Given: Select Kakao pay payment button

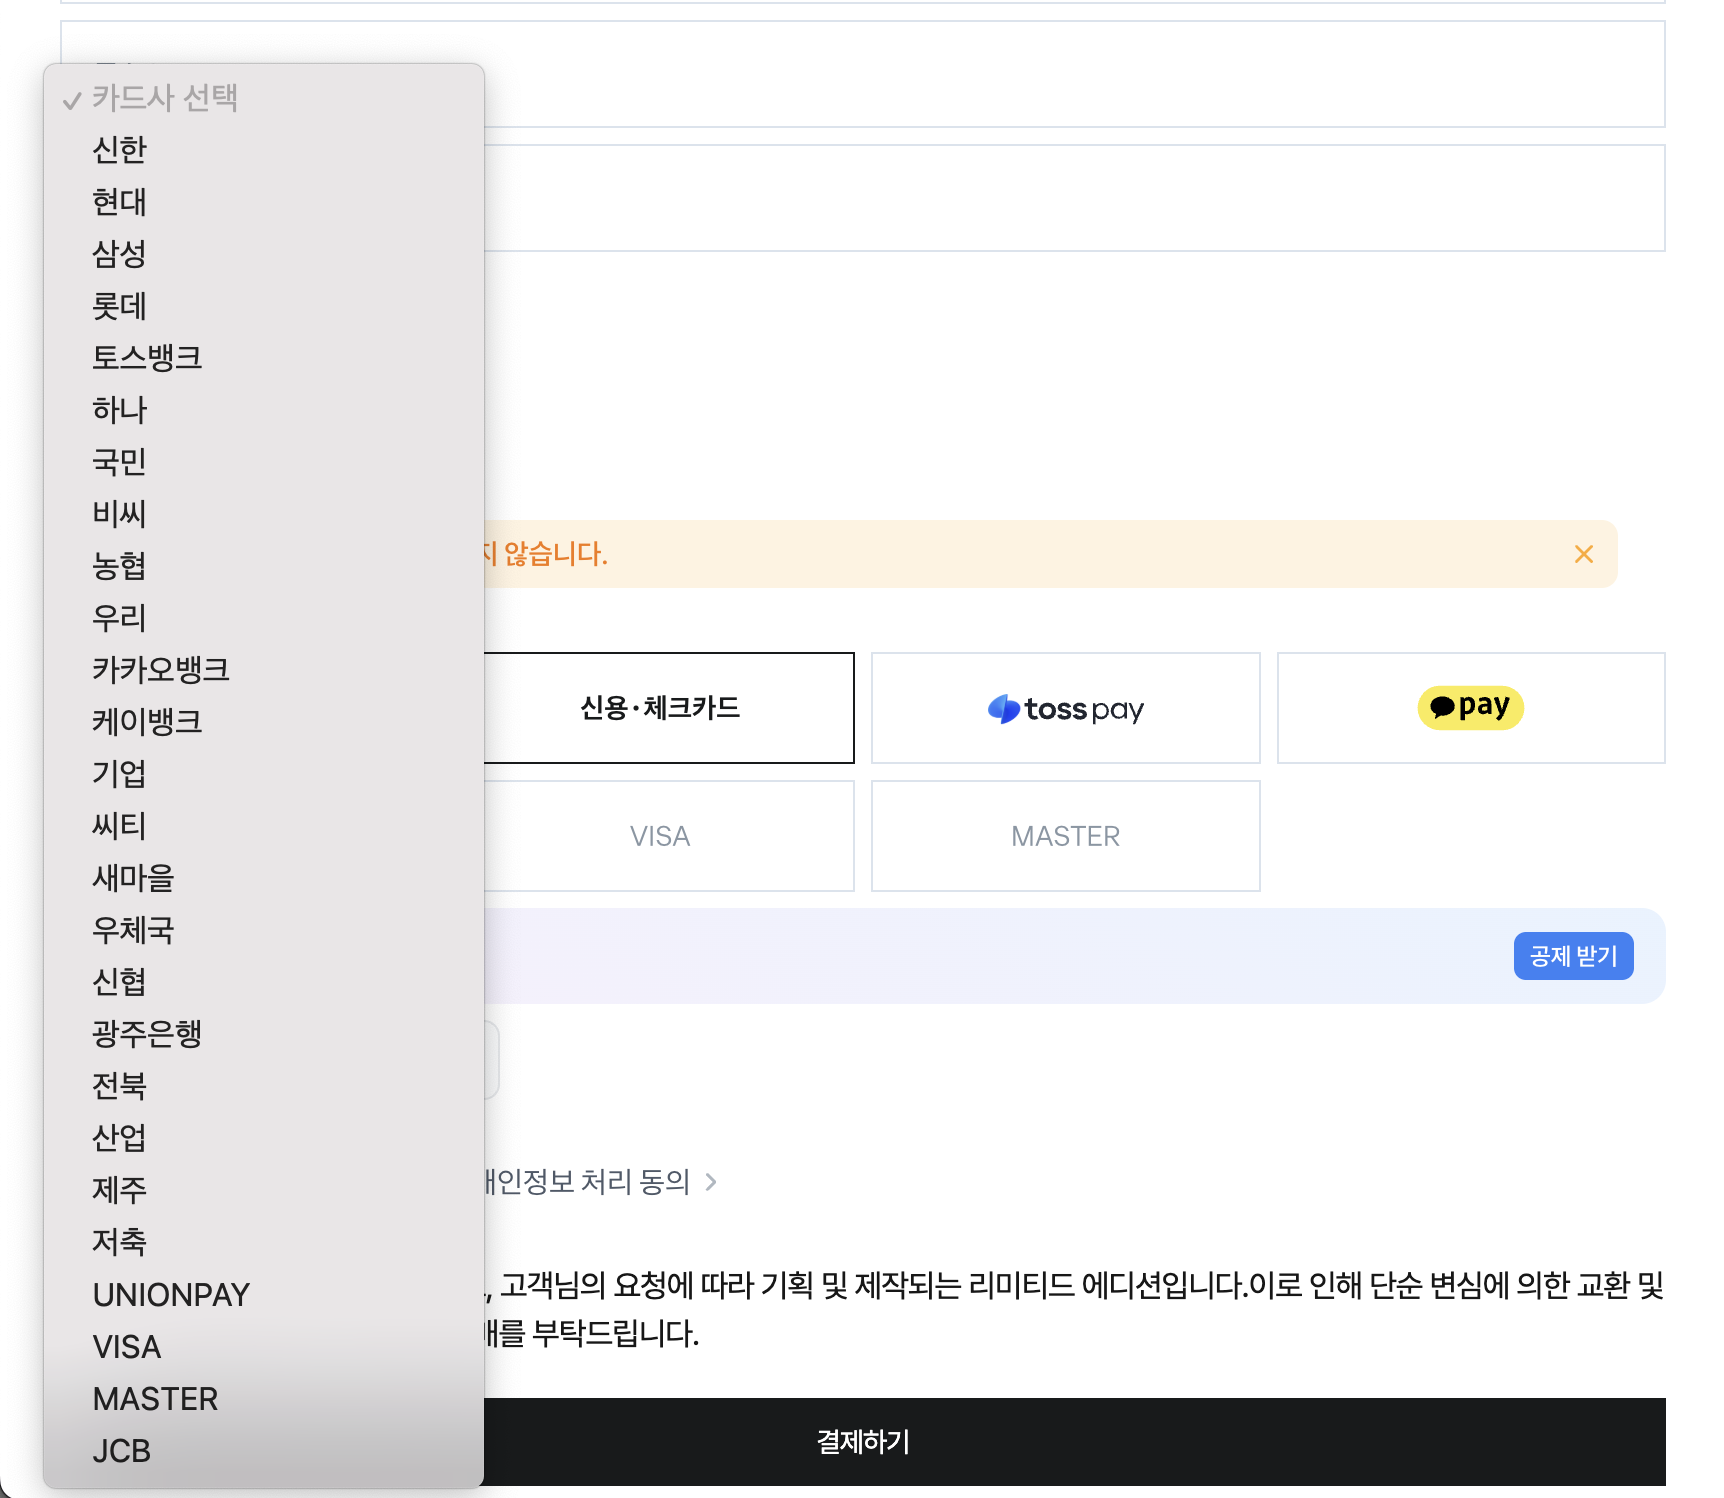Looking at the screenshot, I should click(1471, 708).
